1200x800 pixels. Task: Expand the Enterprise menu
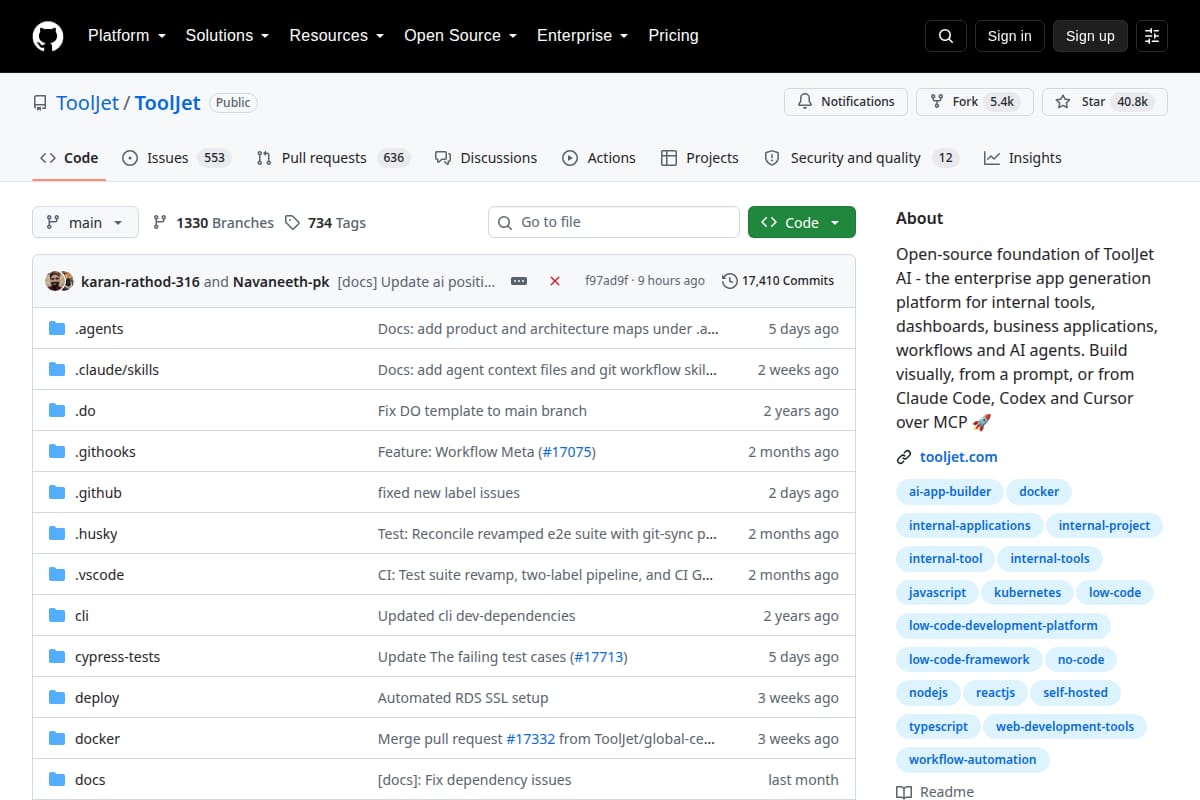tap(582, 36)
